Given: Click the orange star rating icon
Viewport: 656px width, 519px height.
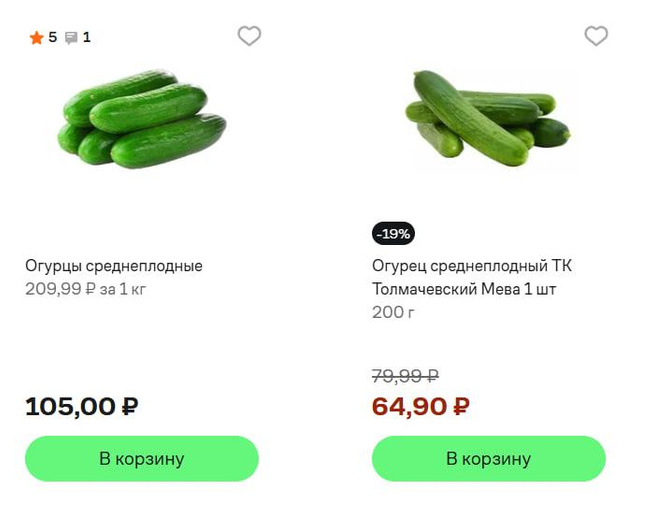Looking at the screenshot, I should point(36,38).
